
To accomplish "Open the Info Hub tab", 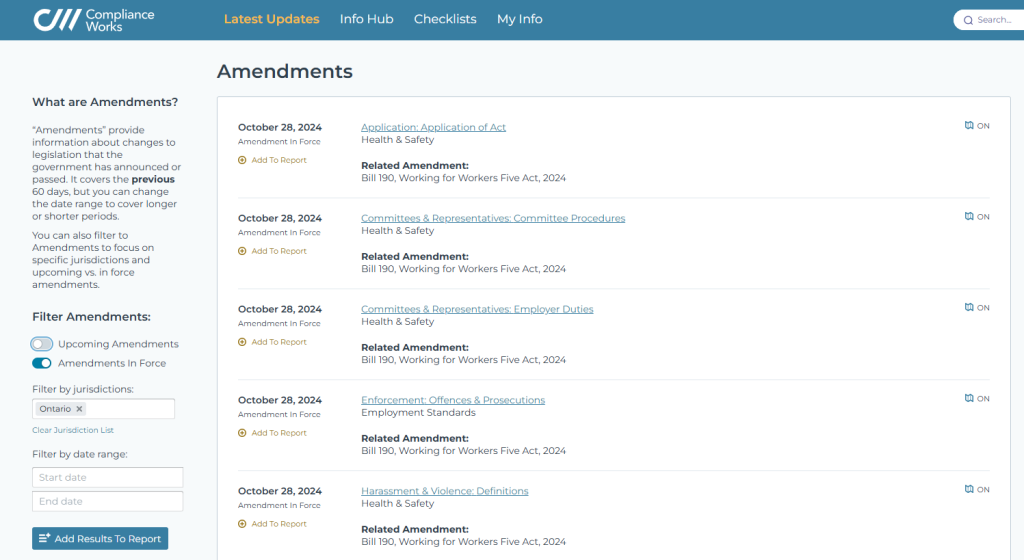I will tap(366, 19).
